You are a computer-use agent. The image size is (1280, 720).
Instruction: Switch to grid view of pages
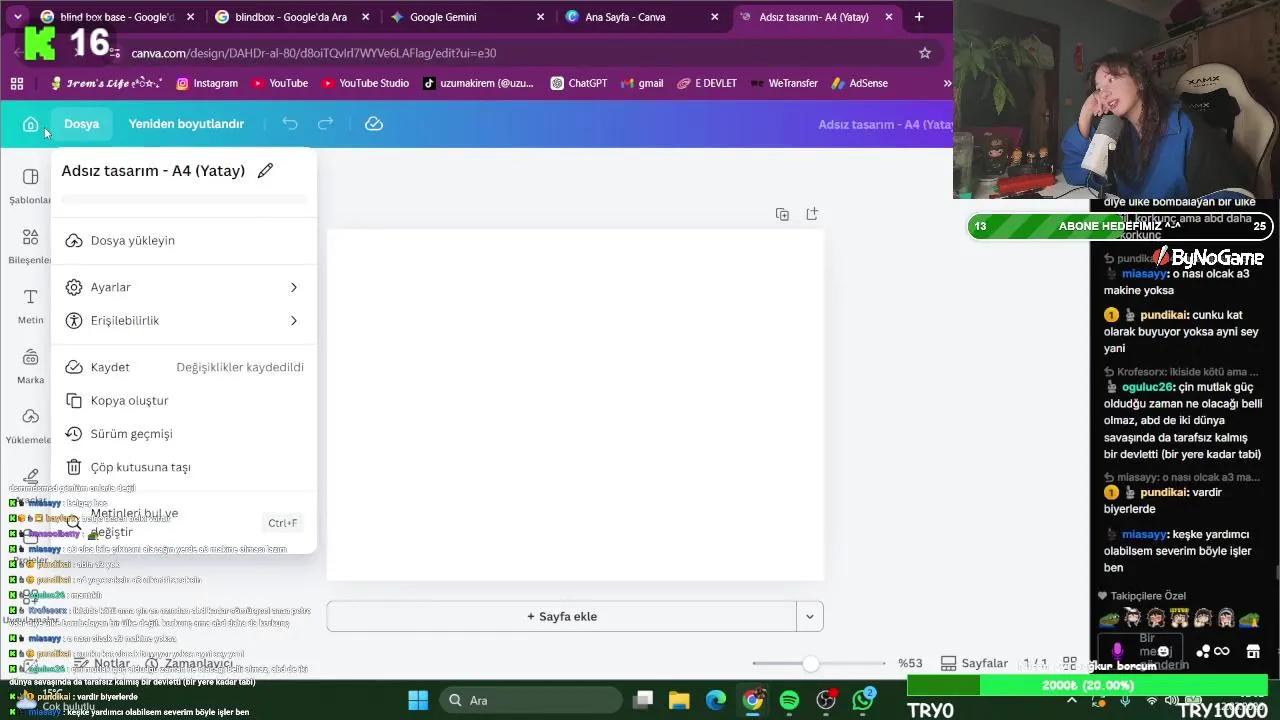1069,663
